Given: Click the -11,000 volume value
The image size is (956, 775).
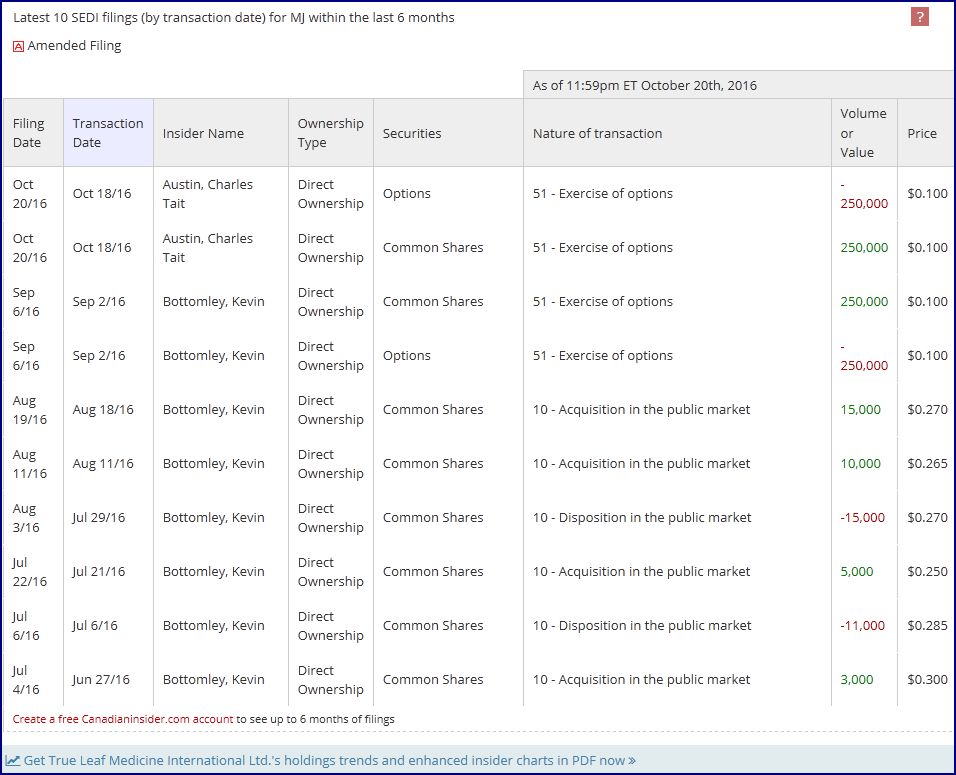Looking at the screenshot, I should pos(862,625).
